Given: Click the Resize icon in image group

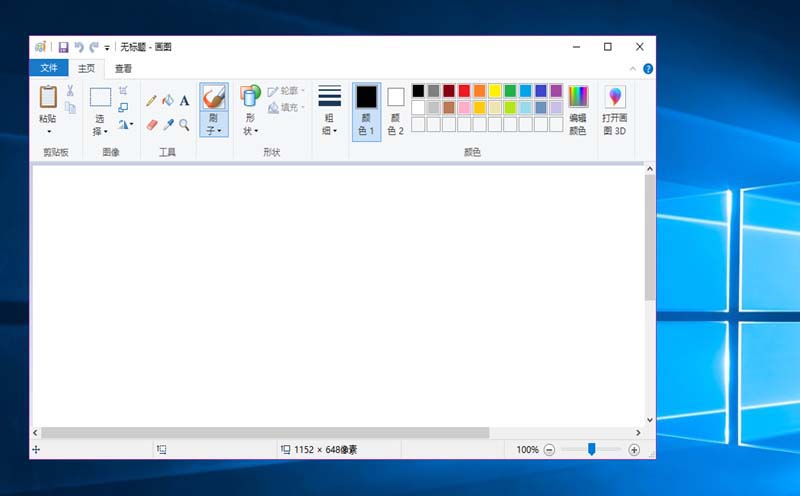Looking at the screenshot, I should coord(123,107).
